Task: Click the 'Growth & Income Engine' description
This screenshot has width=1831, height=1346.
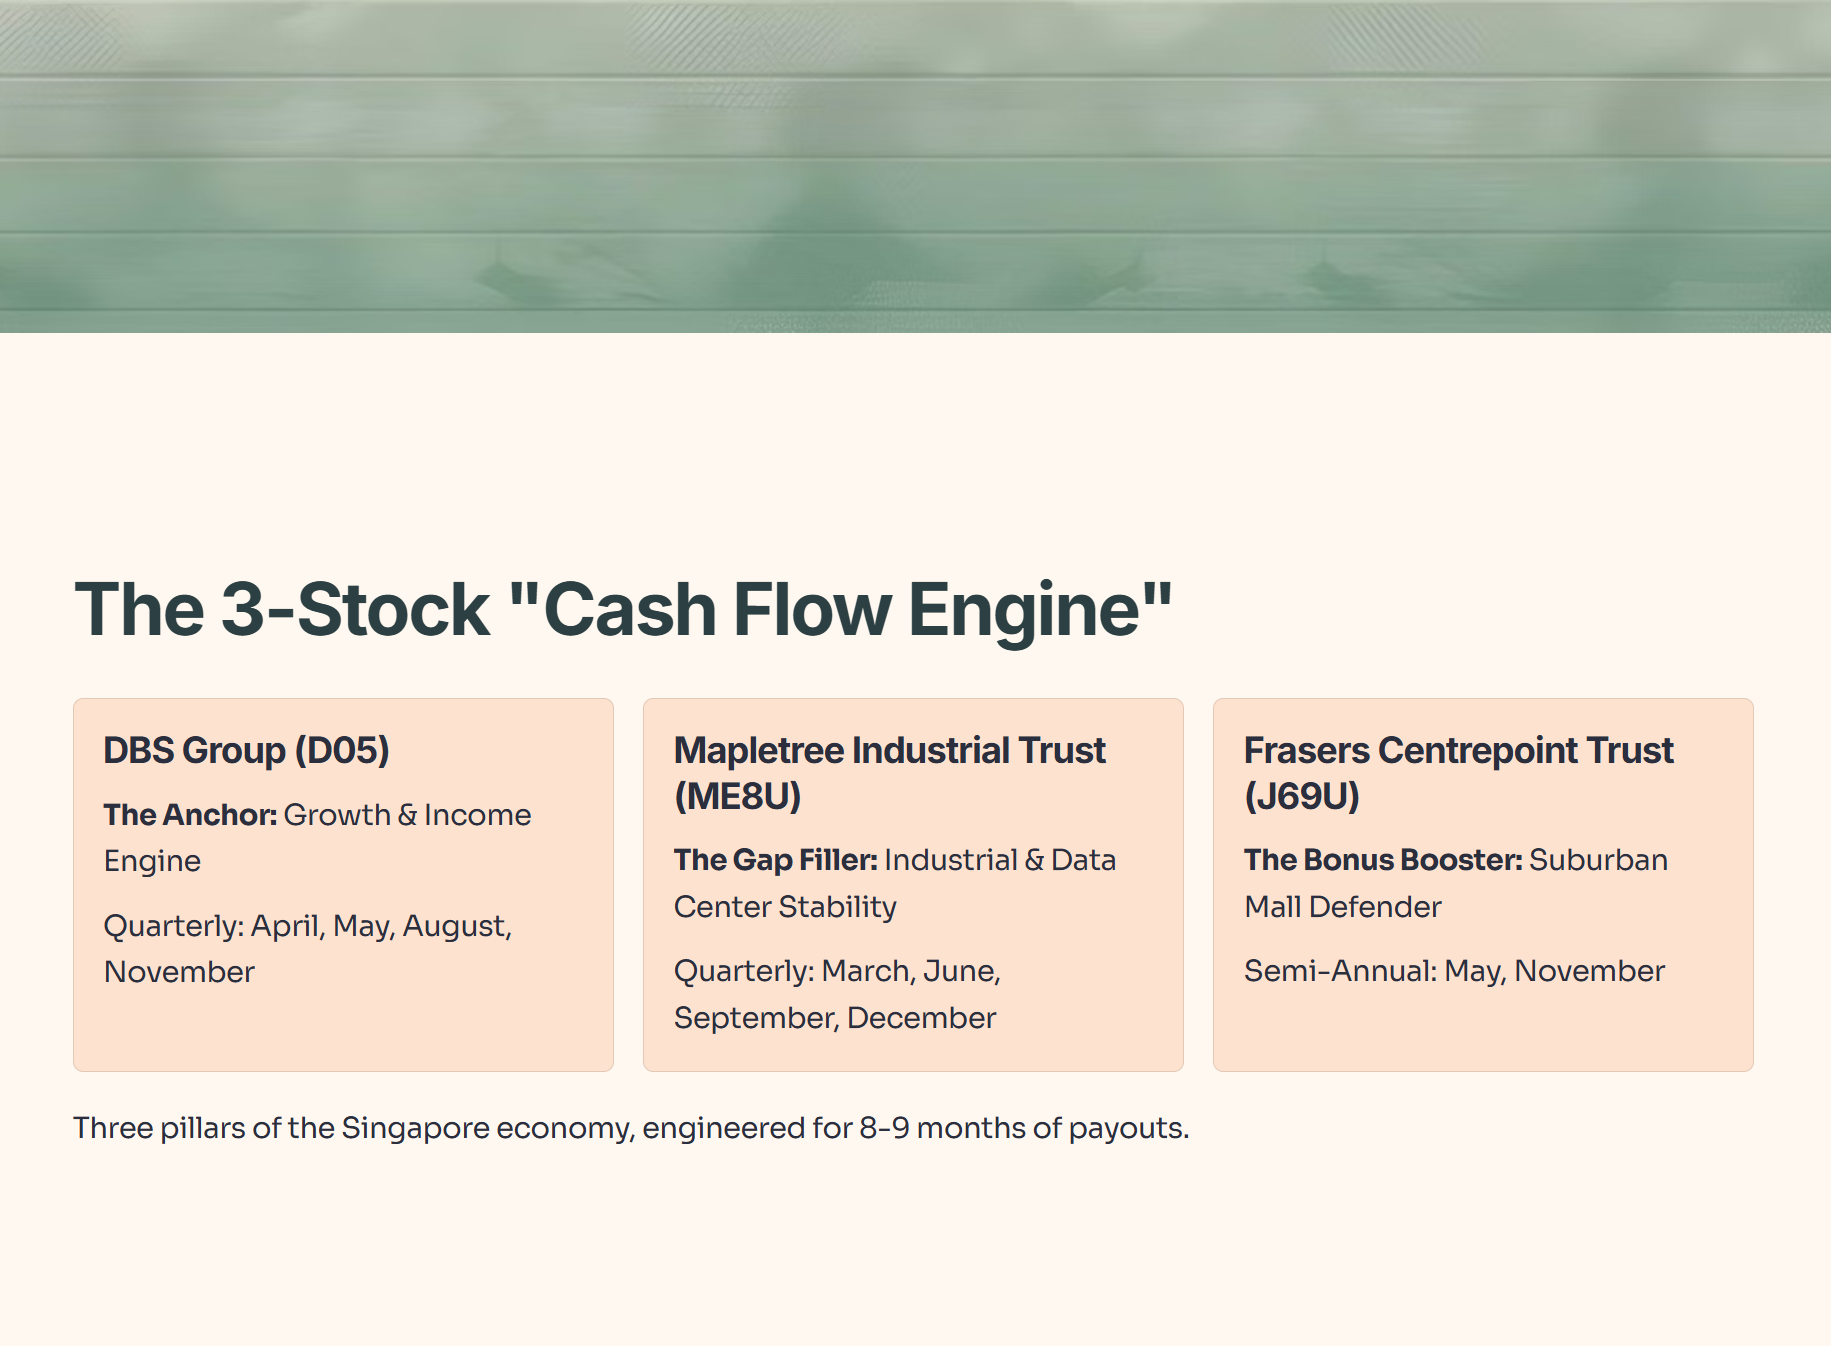Action: pos(318,838)
